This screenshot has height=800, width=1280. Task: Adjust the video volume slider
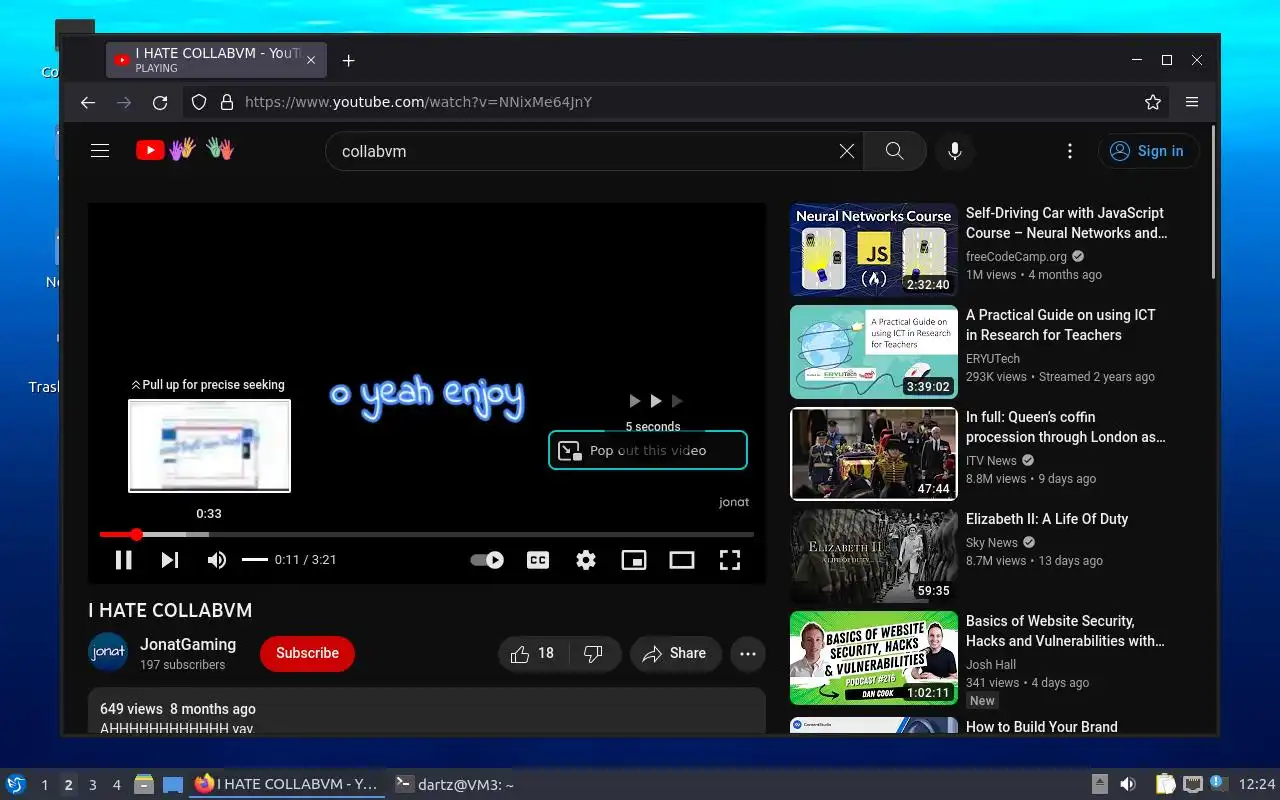255,560
